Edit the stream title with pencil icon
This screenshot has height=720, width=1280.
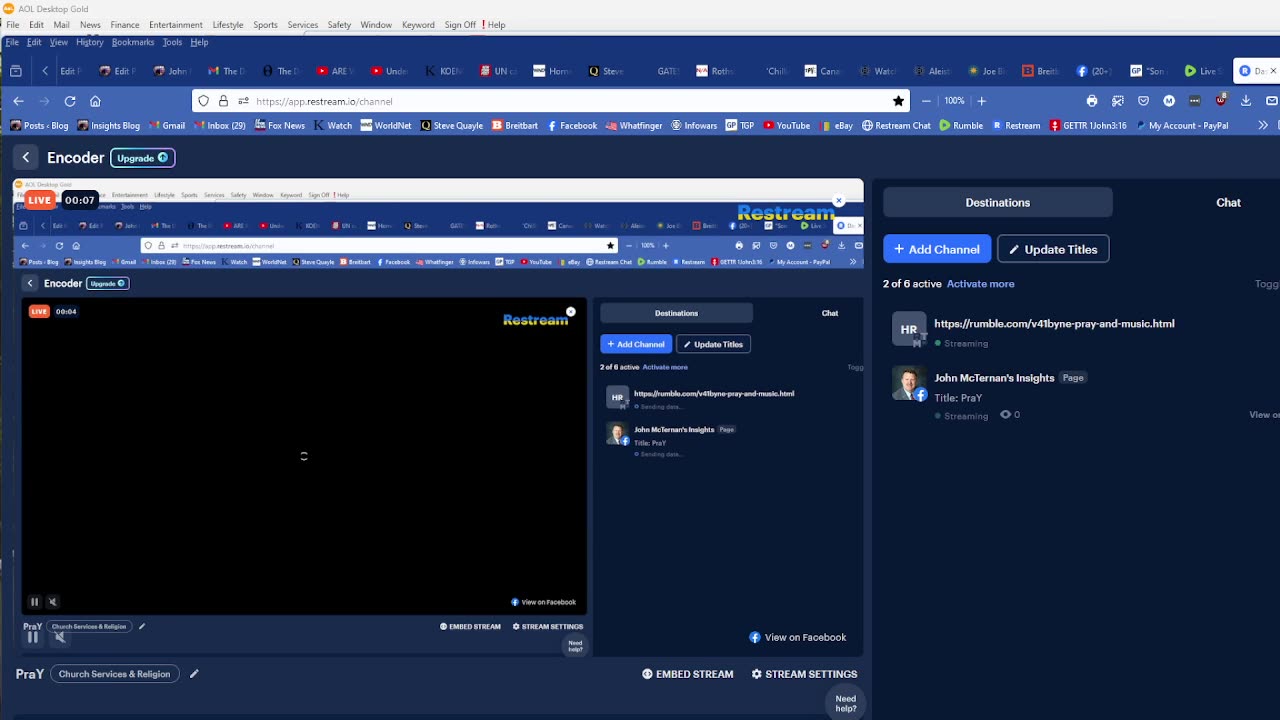(x=194, y=674)
